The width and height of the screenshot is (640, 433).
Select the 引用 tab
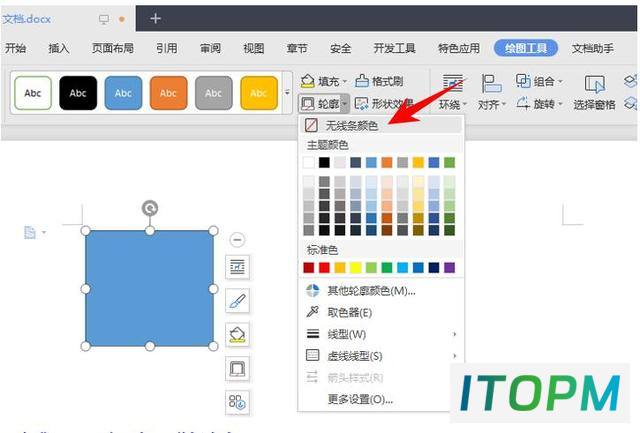(x=167, y=48)
